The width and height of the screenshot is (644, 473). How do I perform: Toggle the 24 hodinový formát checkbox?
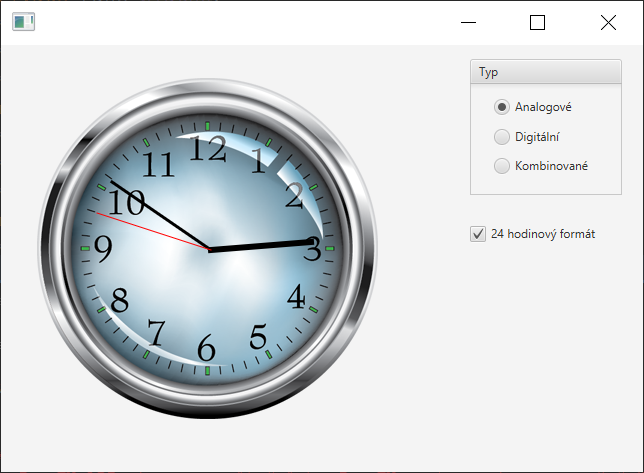point(478,234)
